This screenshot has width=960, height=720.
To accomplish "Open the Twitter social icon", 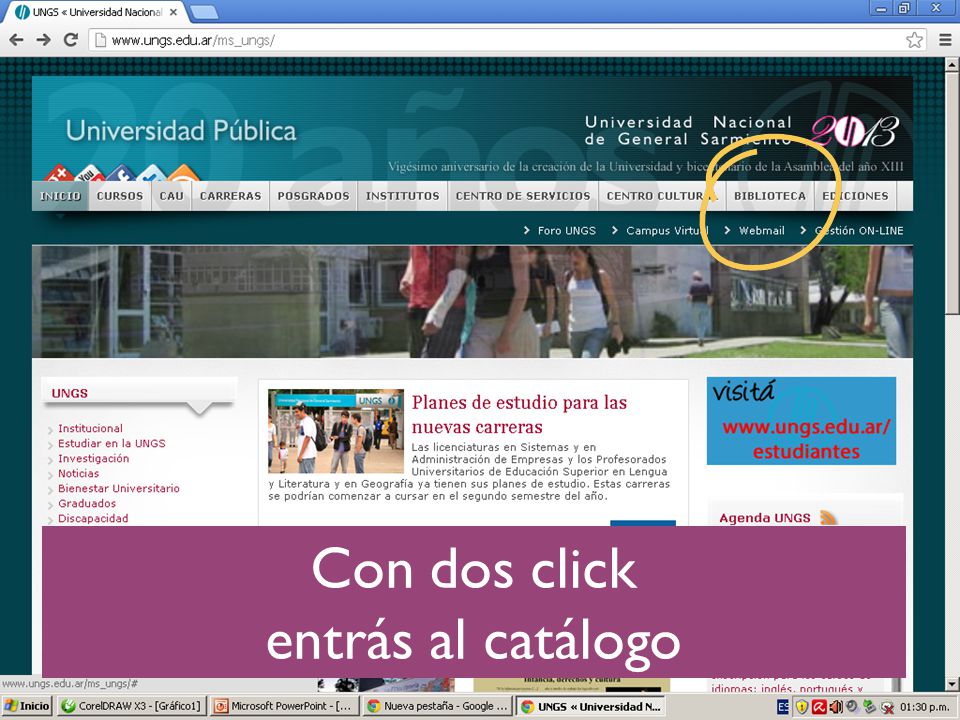I will [x=151, y=173].
